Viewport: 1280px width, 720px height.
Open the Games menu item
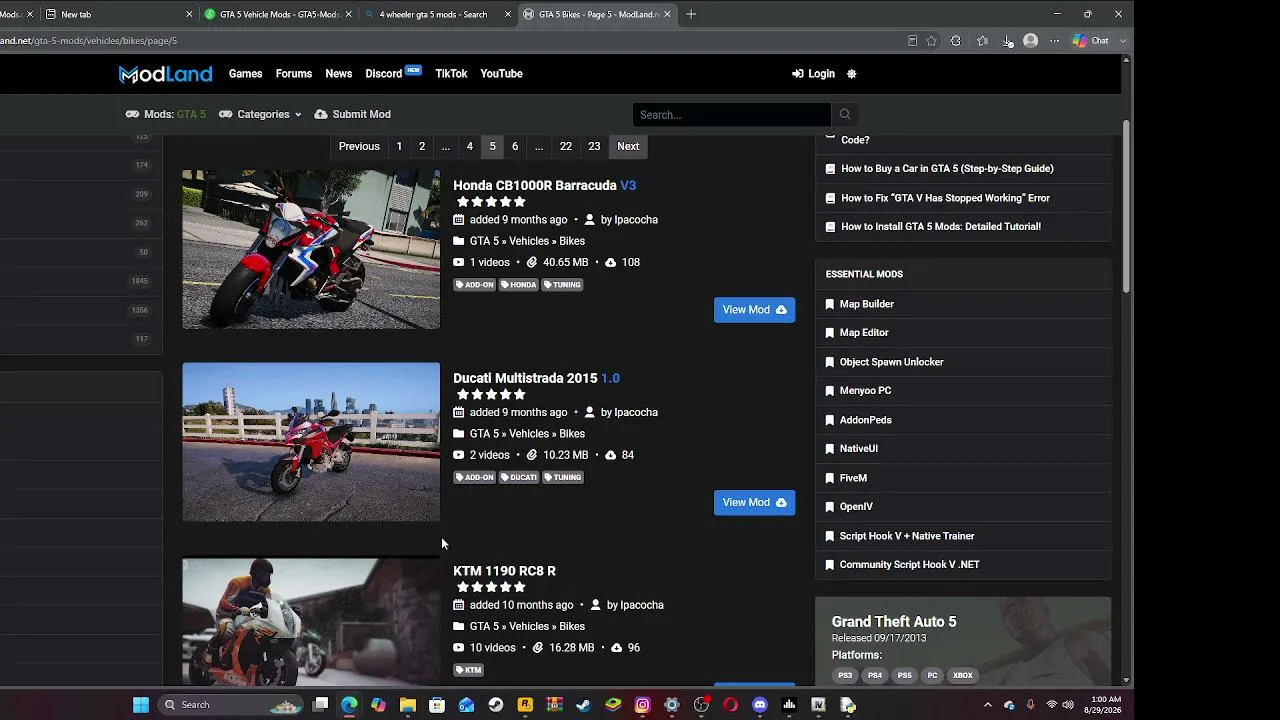245,74
